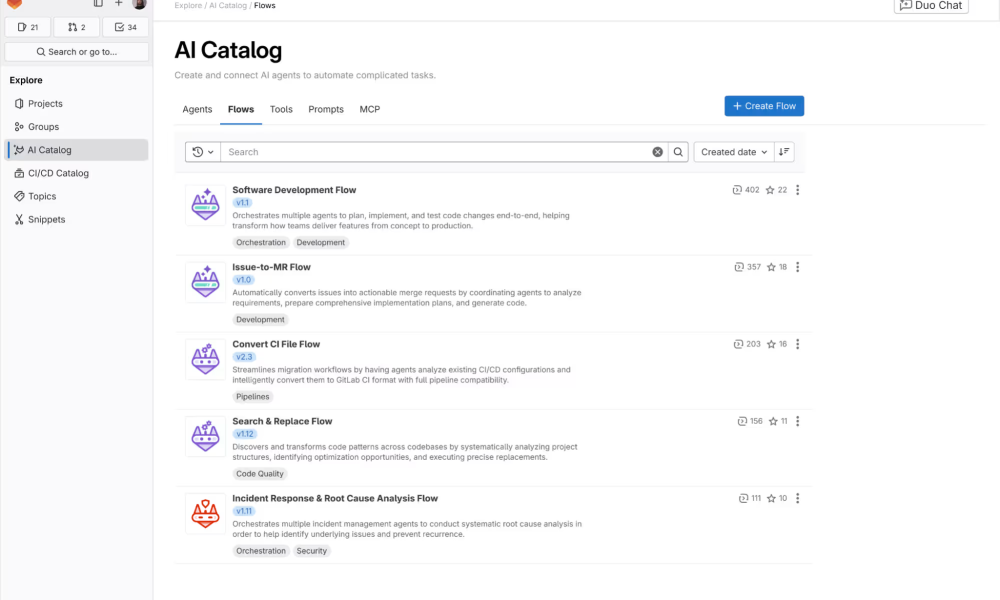This screenshot has height=600, width=1000.
Task: Click the Create Flow button
Action: pos(764,105)
